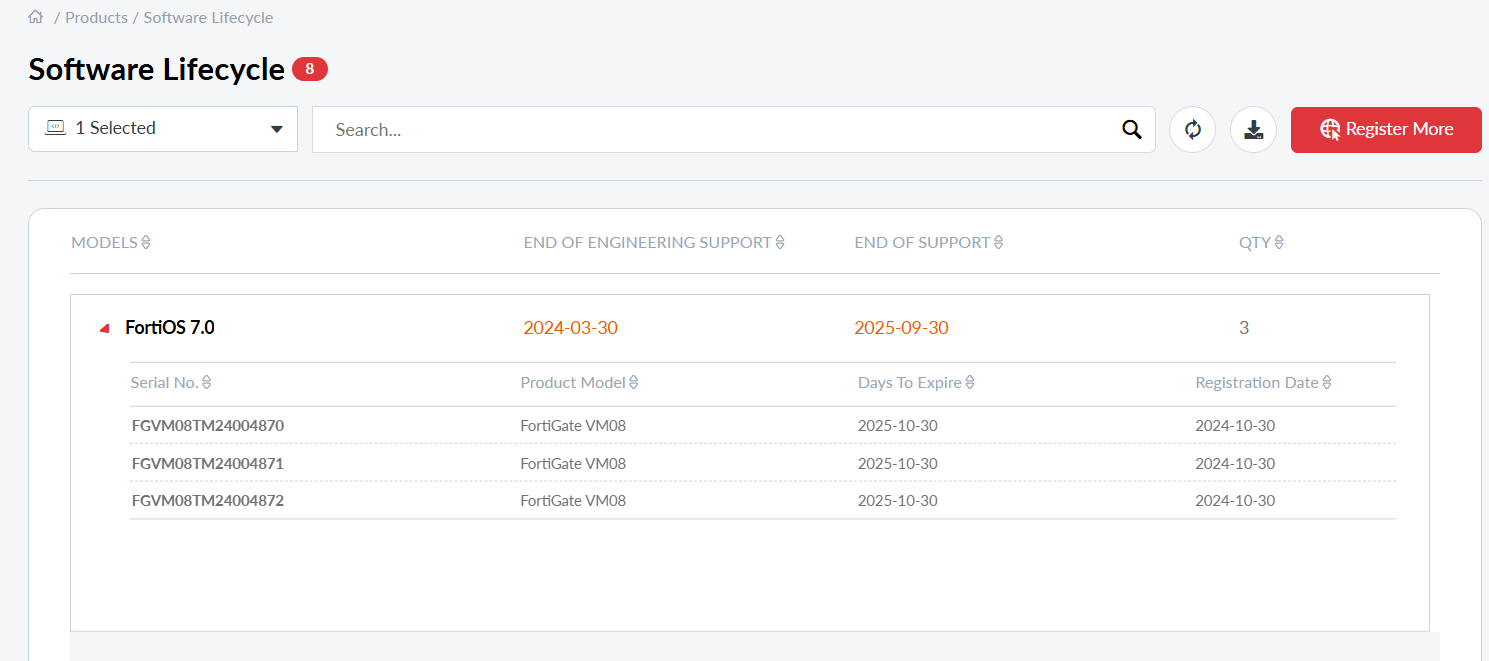Open serial number FGVM08TM24004871
The height and width of the screenshot is (661, 1489).
tap(208, 463)
